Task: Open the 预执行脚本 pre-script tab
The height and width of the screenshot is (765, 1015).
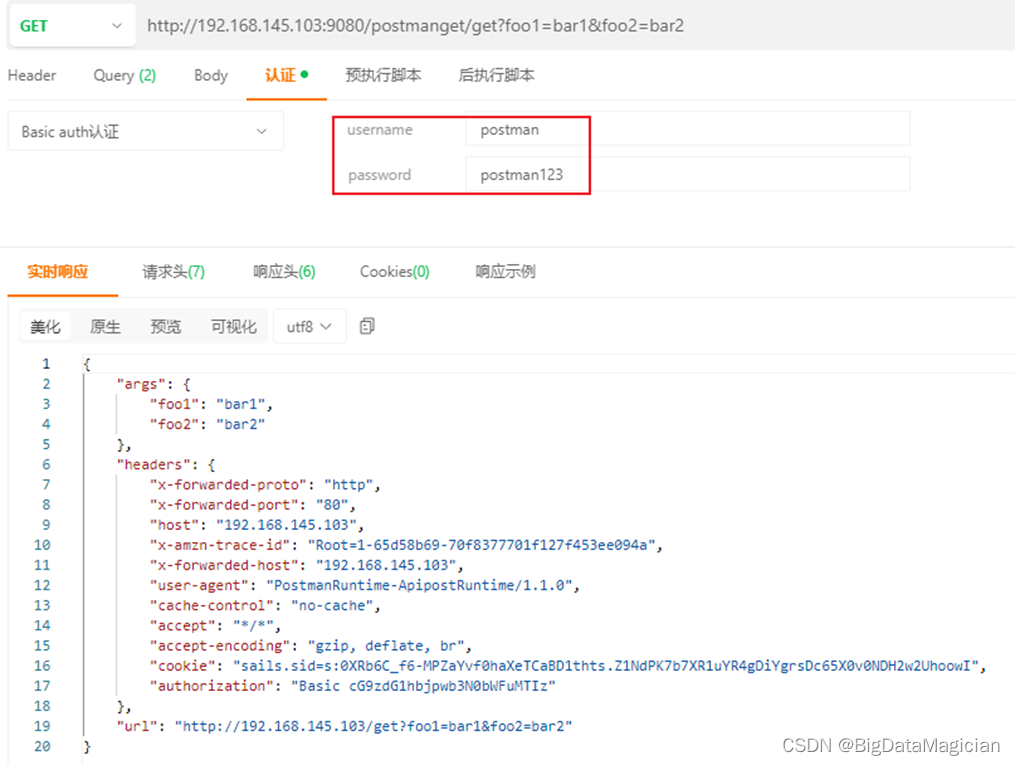Action: tap(382, 75)
